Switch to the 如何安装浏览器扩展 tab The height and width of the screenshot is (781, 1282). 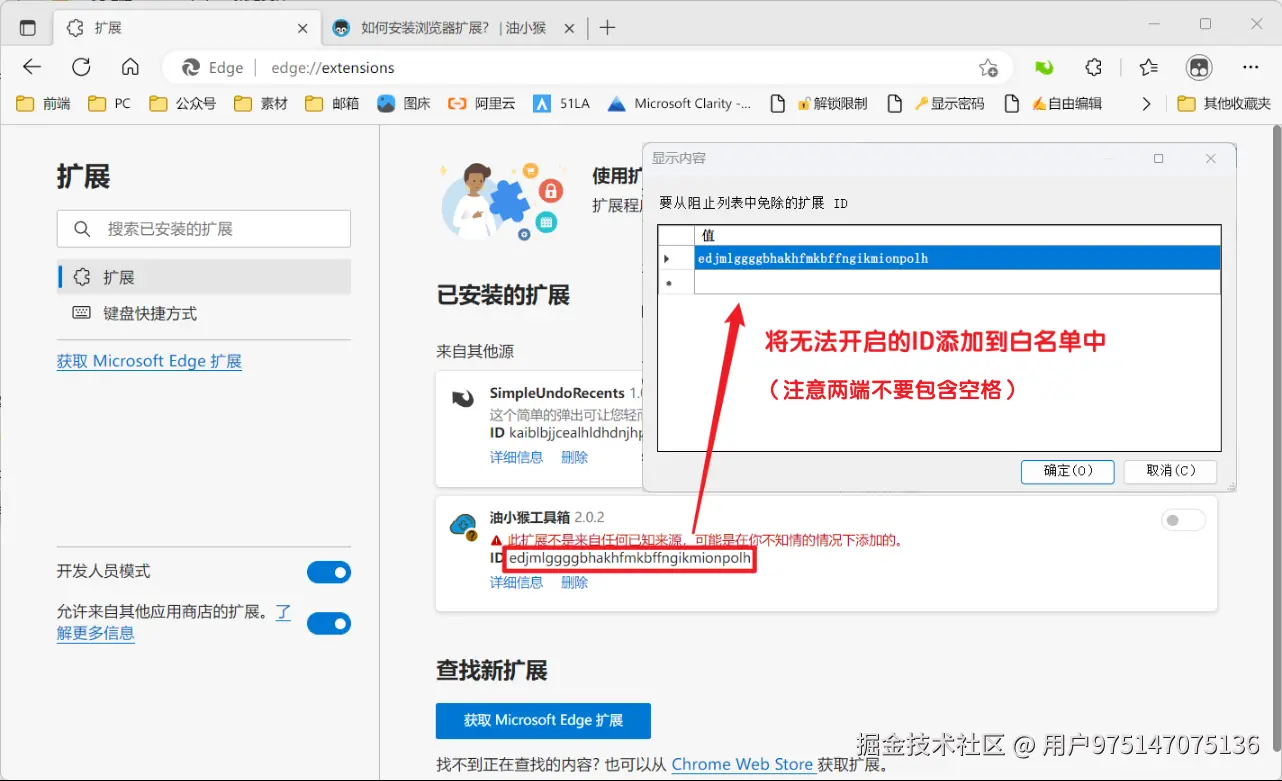pyautogui.click(x=453, y=28)
